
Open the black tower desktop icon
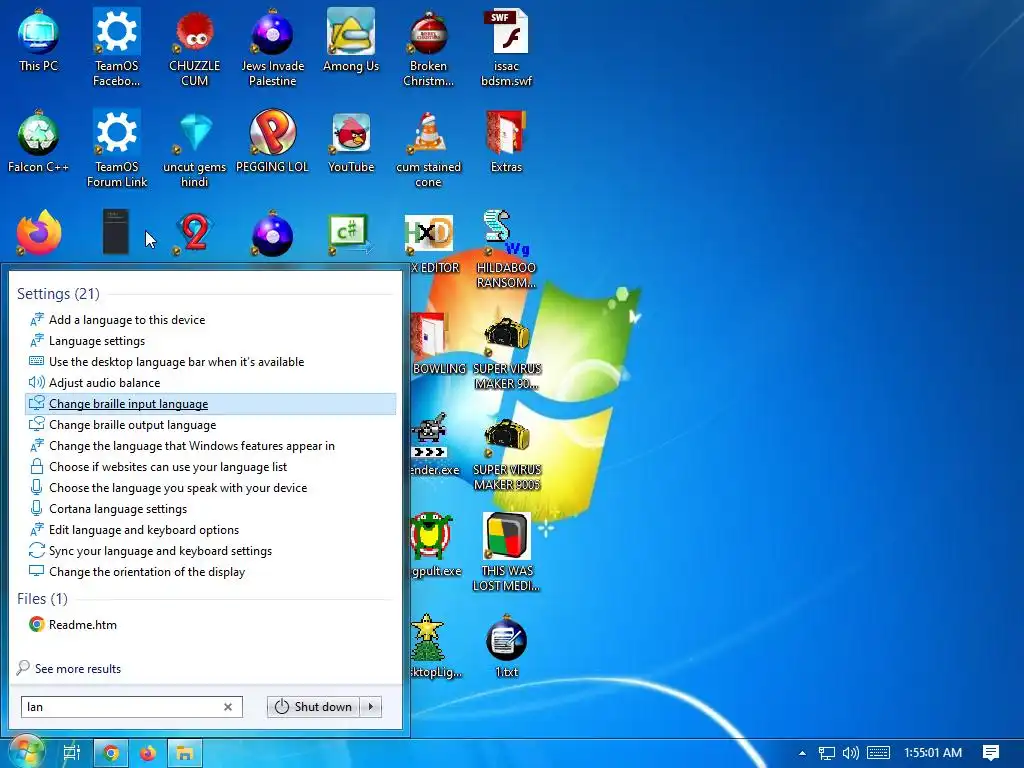(x=116, y=232)
